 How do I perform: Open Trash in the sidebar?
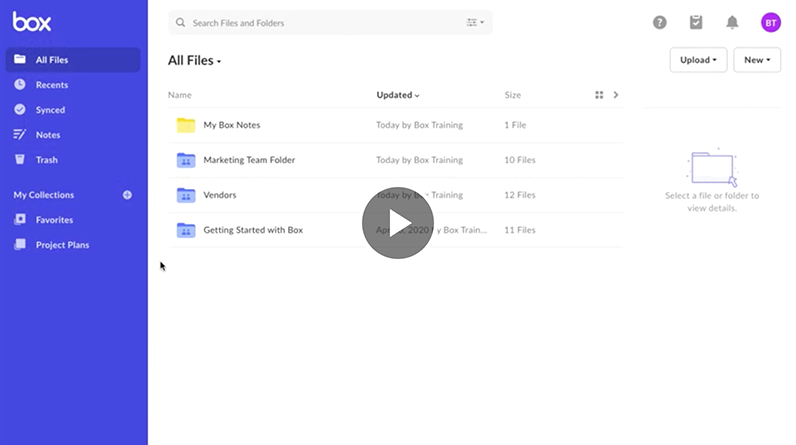coord(46,160)
